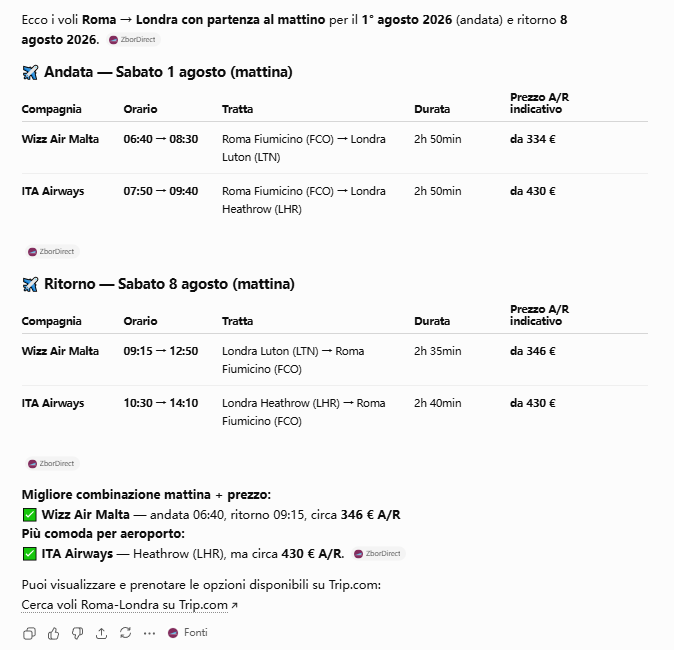
Task: Click the green checkmark beside ITA Airways recommendation
Action: pos(29,554)
